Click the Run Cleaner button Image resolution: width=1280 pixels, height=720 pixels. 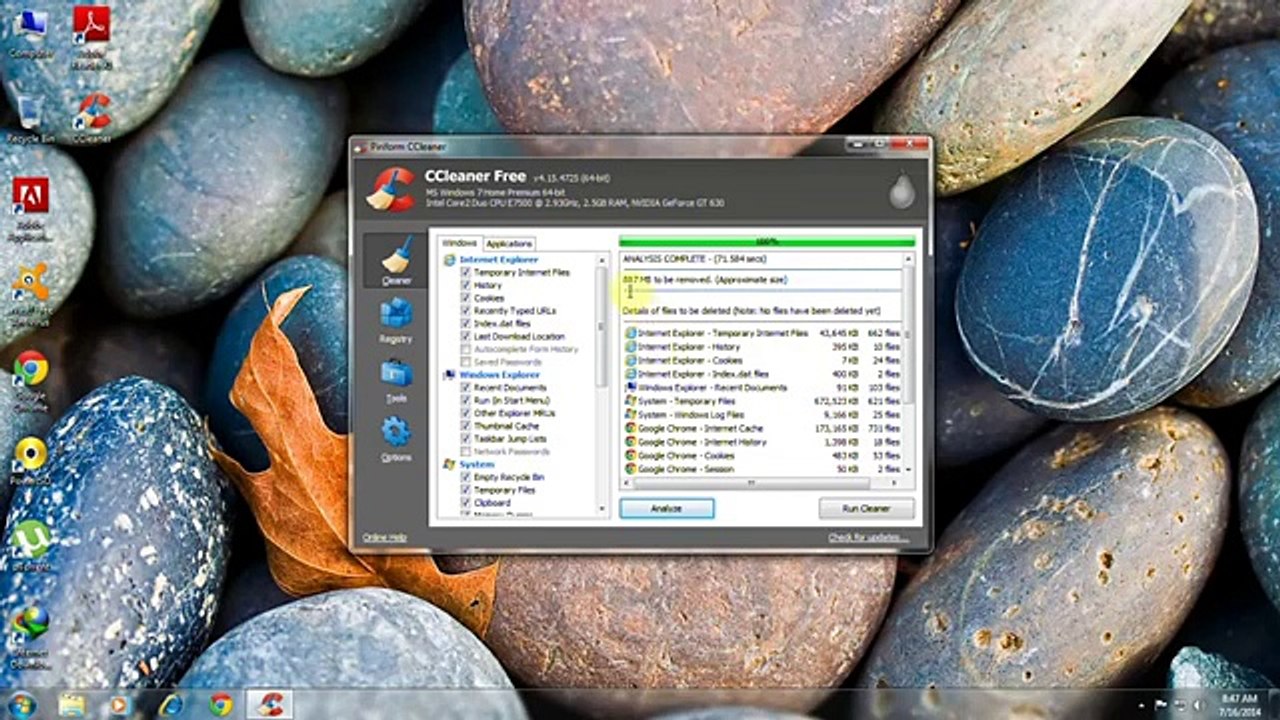click(x=866, y=508)
